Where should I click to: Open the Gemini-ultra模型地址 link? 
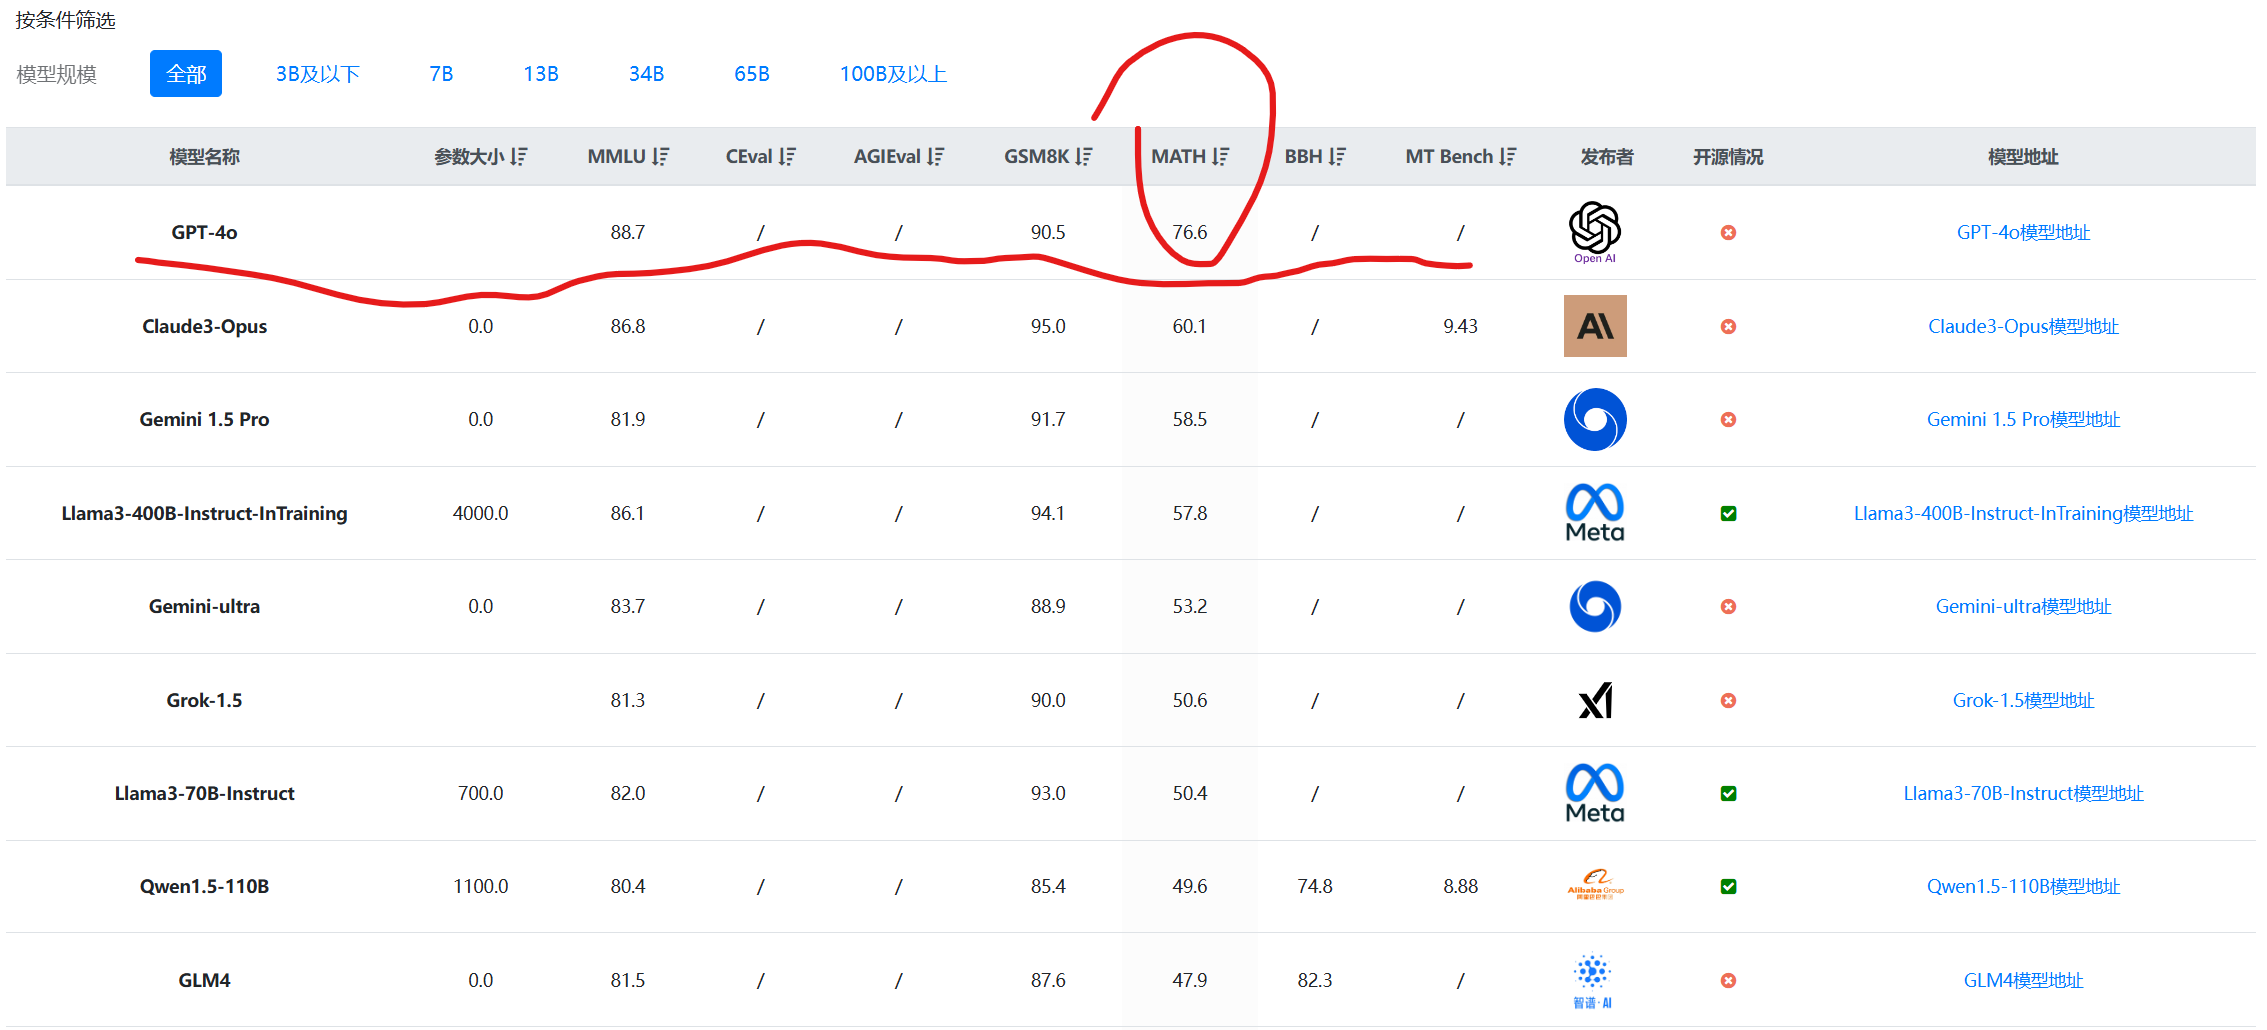tap(2023, 606)
